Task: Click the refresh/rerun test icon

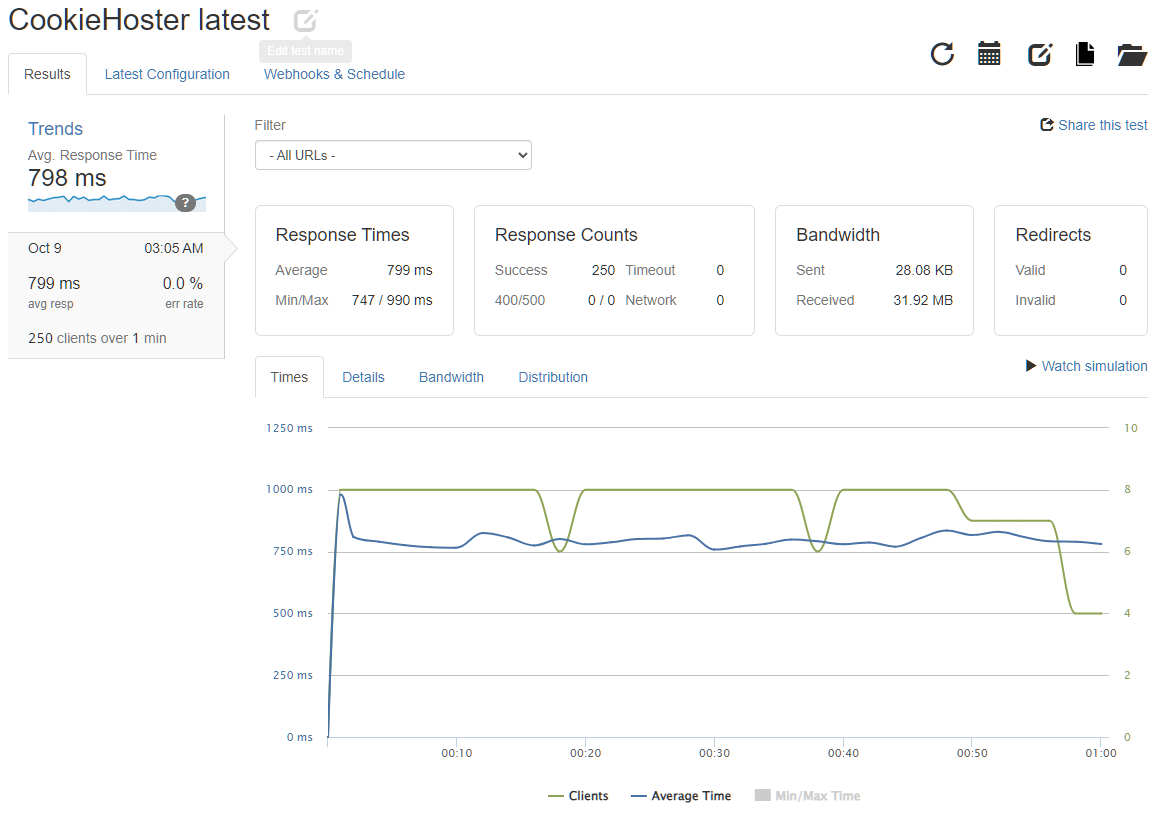Action: pos(942,54)
